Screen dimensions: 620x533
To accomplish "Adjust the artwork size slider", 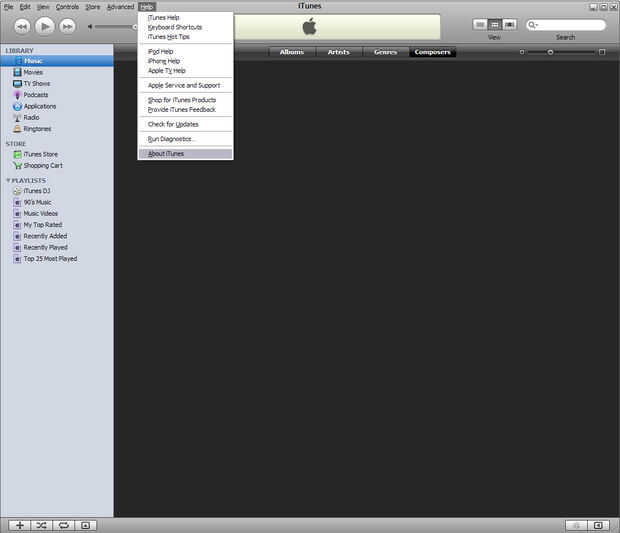I will click(x=561, y=52).
